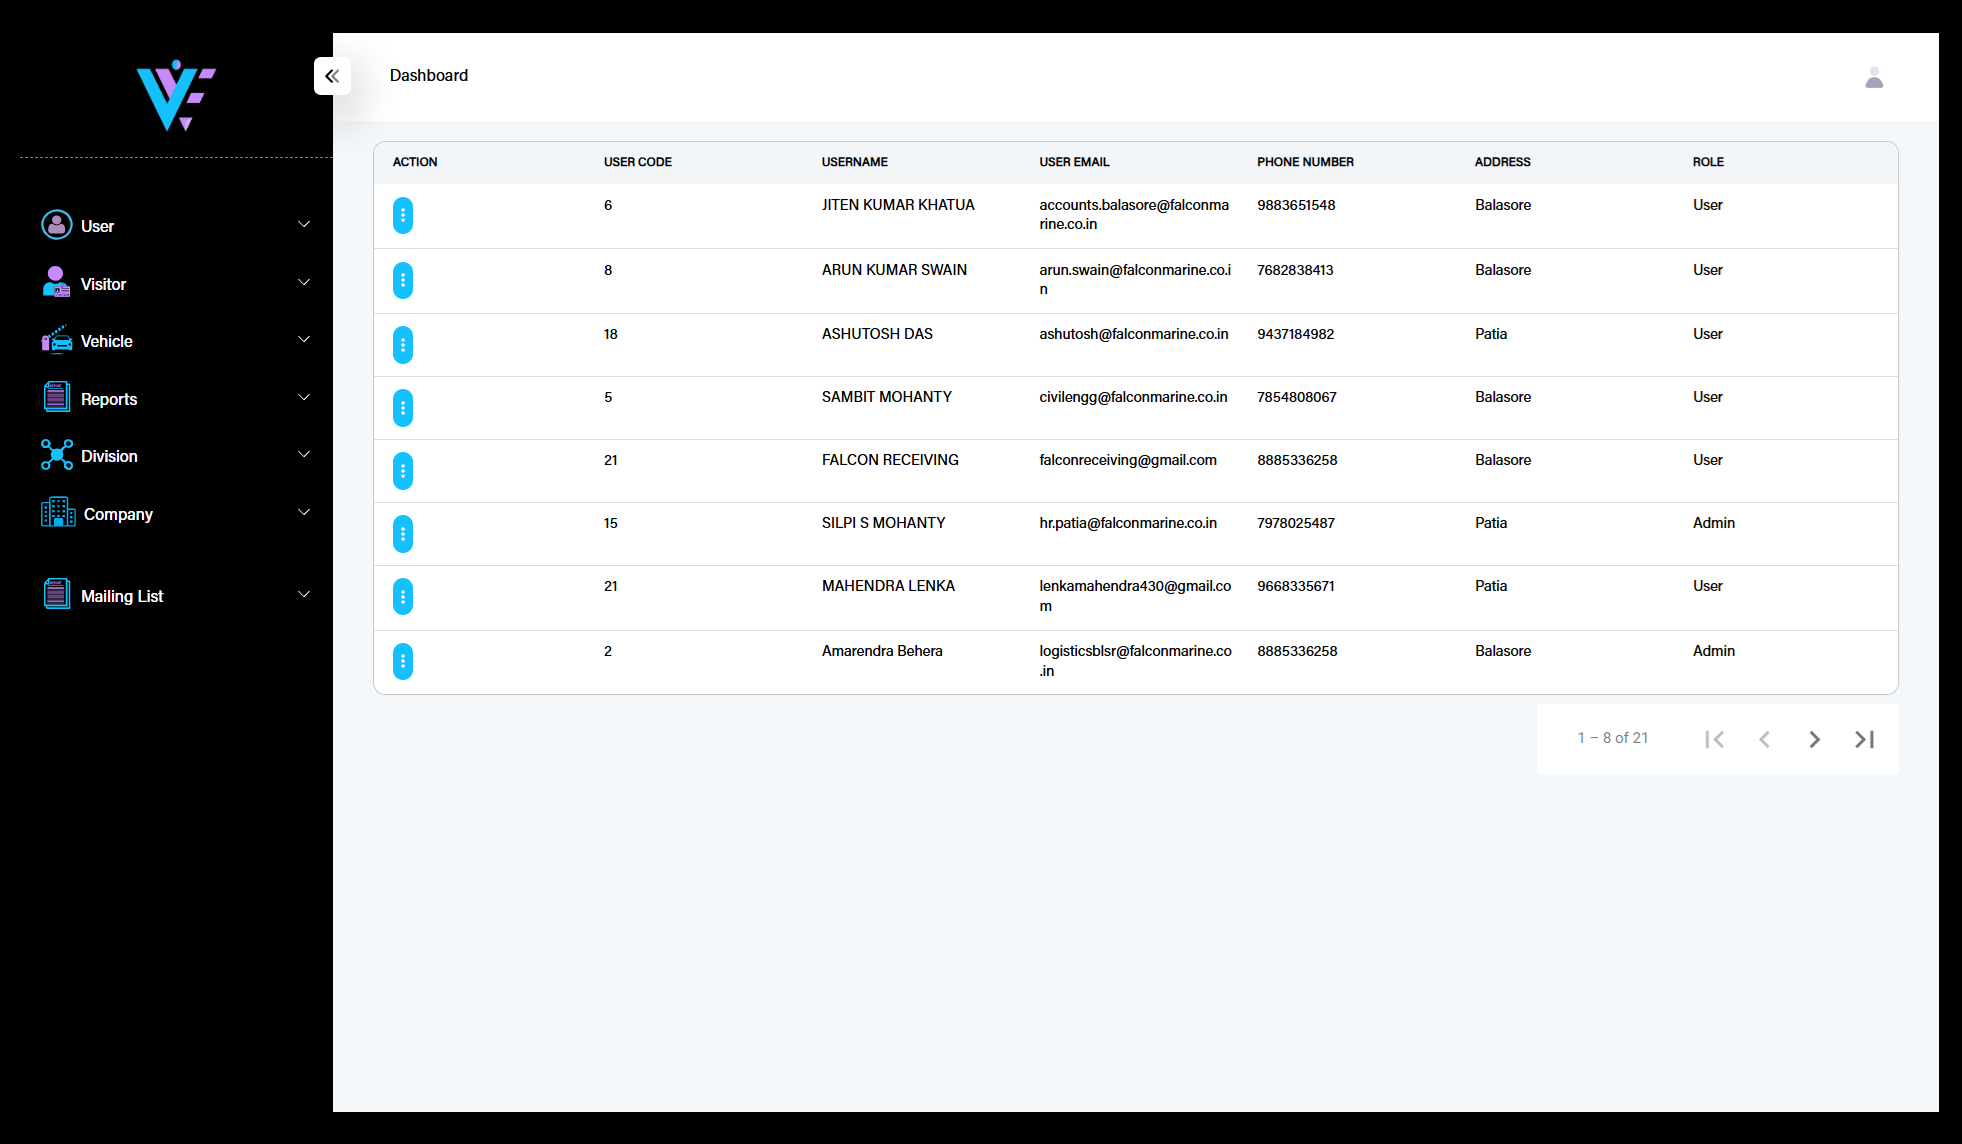The height and width of the screenshot is (1144, 1962).
Task: Open action menu for Amarendra Behera
Action: click(403, 662)
